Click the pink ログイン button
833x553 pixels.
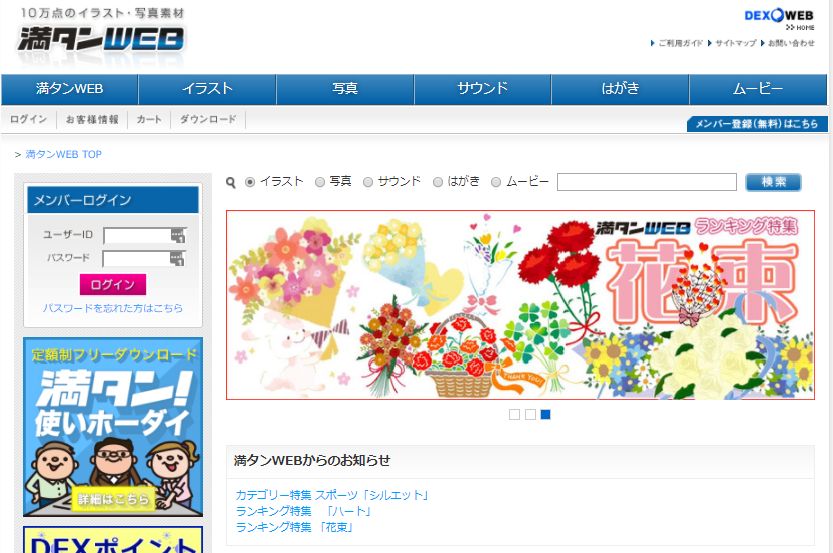pos(113,285)
